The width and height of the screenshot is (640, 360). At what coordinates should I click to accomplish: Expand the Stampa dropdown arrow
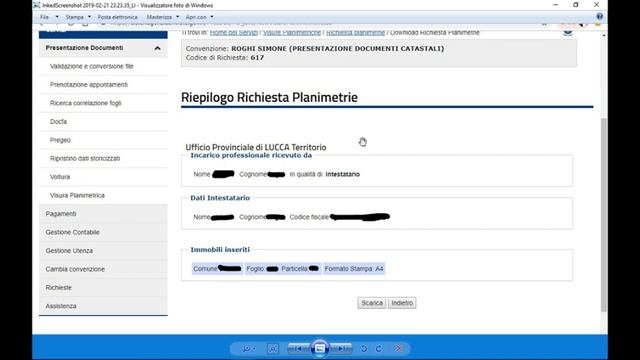point(89,17)
